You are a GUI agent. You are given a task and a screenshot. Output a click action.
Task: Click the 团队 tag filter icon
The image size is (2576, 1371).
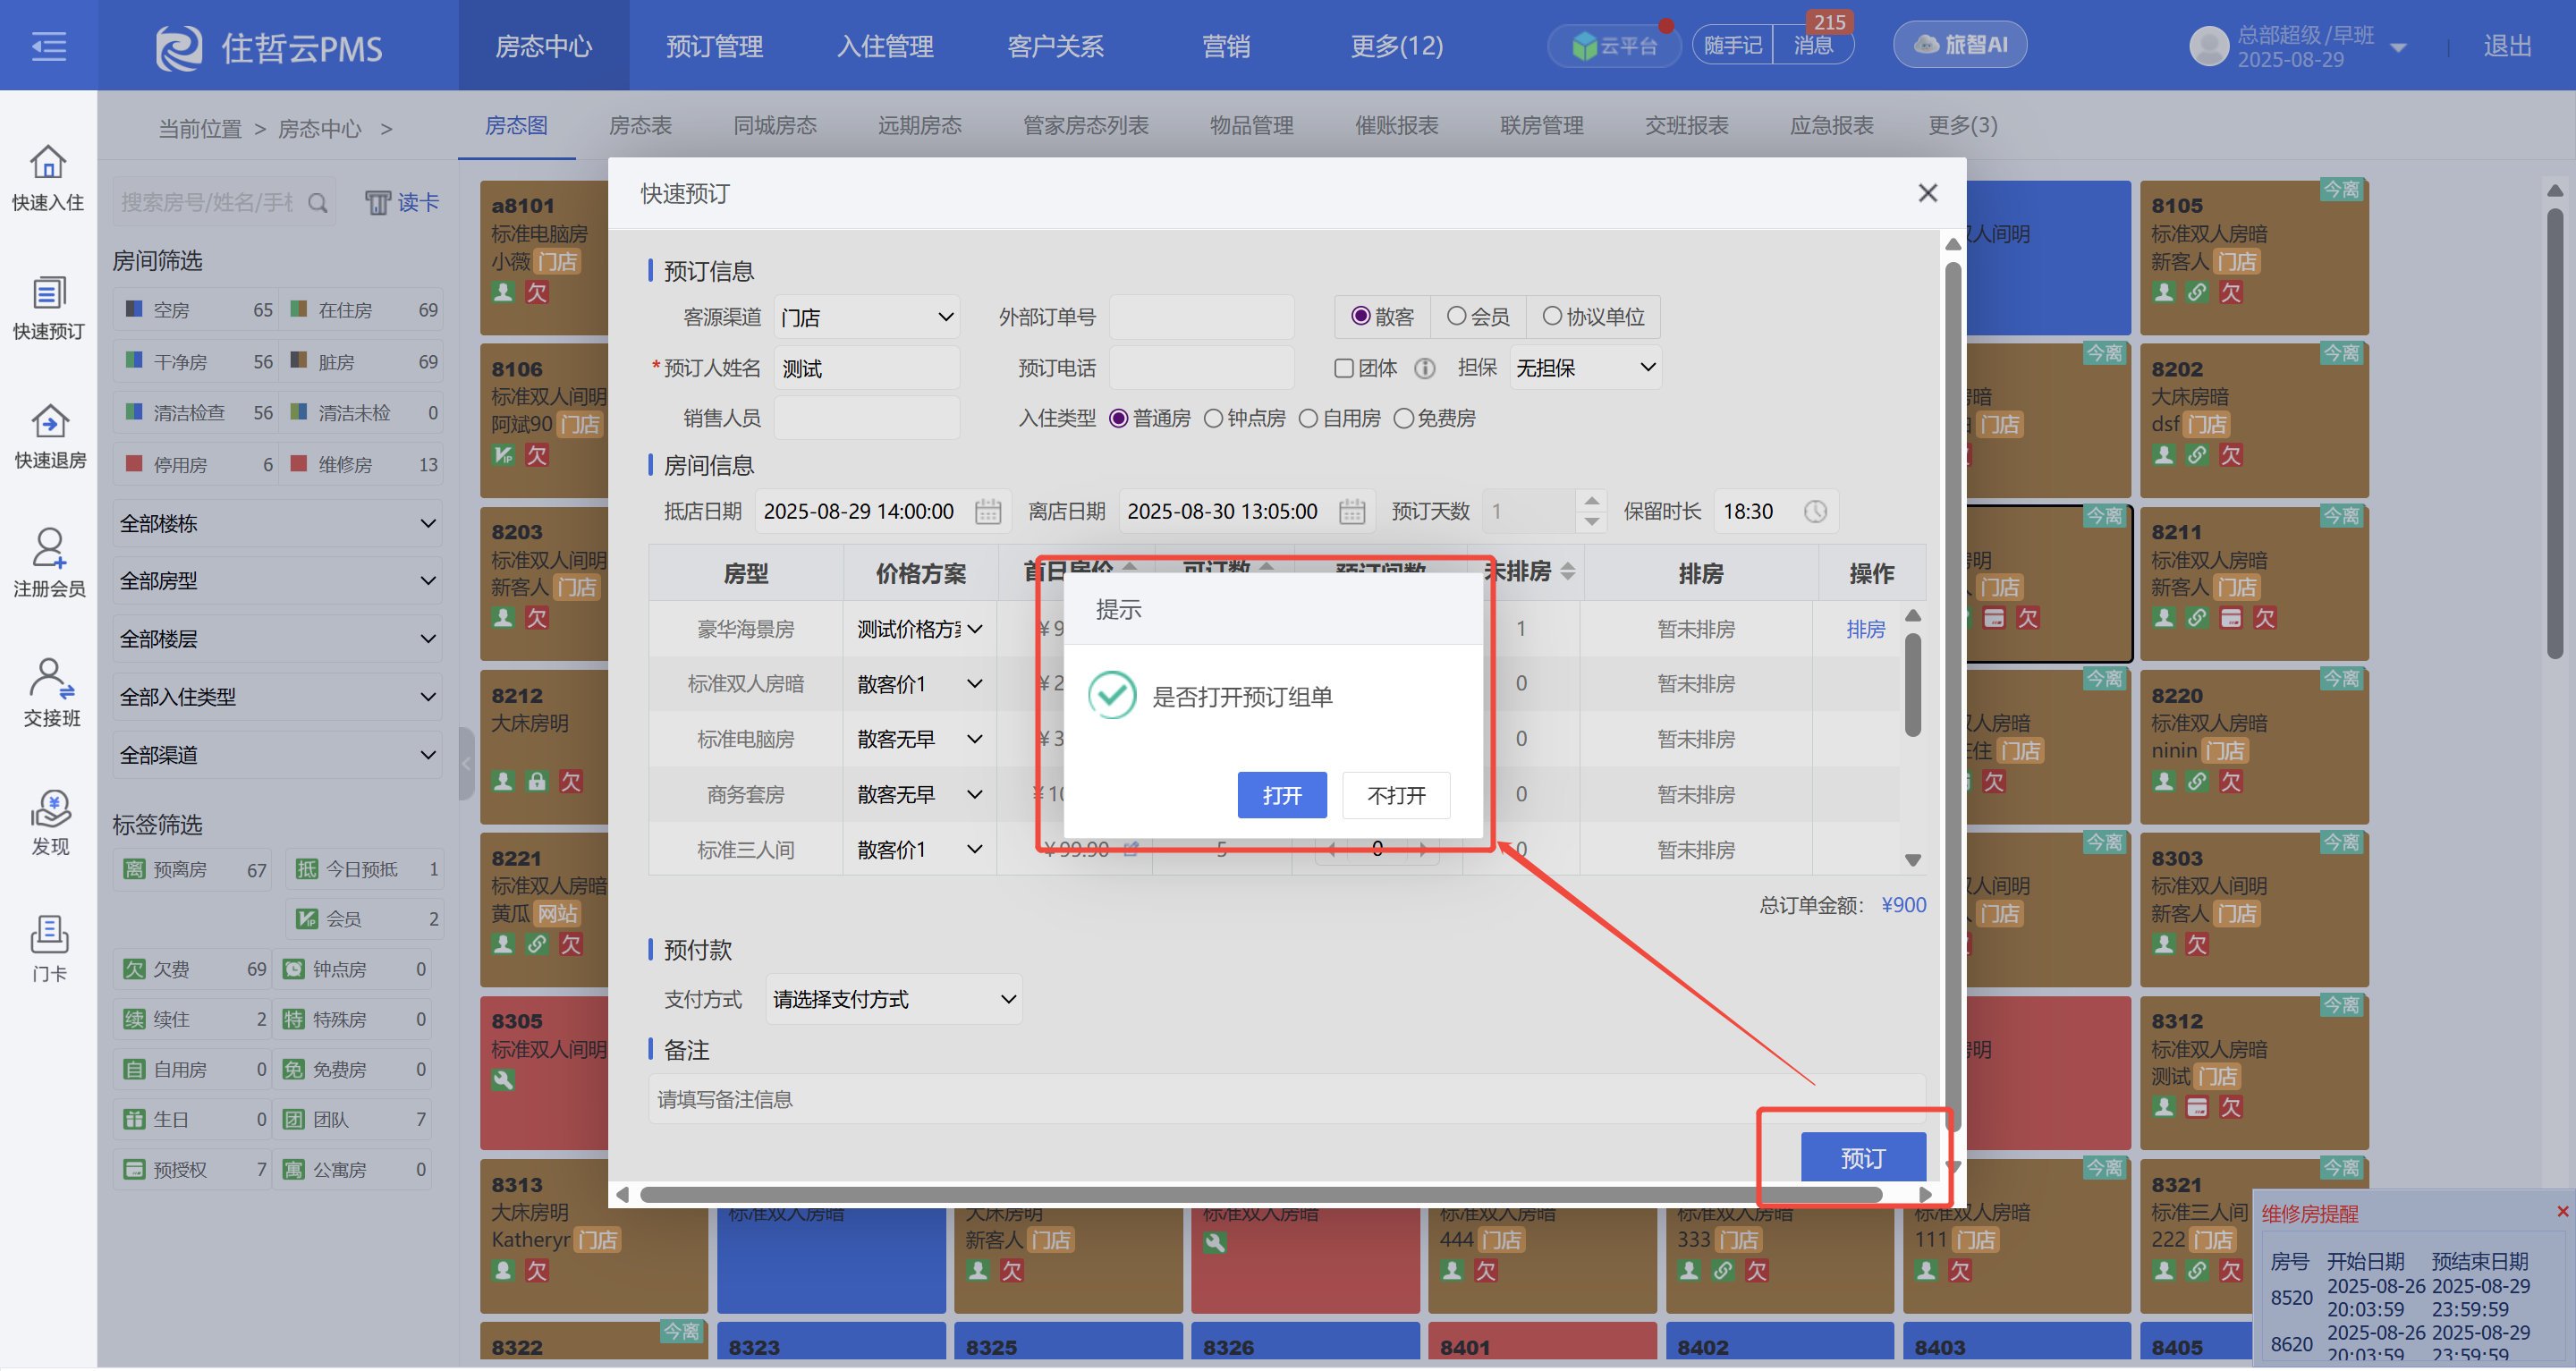(x=293, y=1119)
